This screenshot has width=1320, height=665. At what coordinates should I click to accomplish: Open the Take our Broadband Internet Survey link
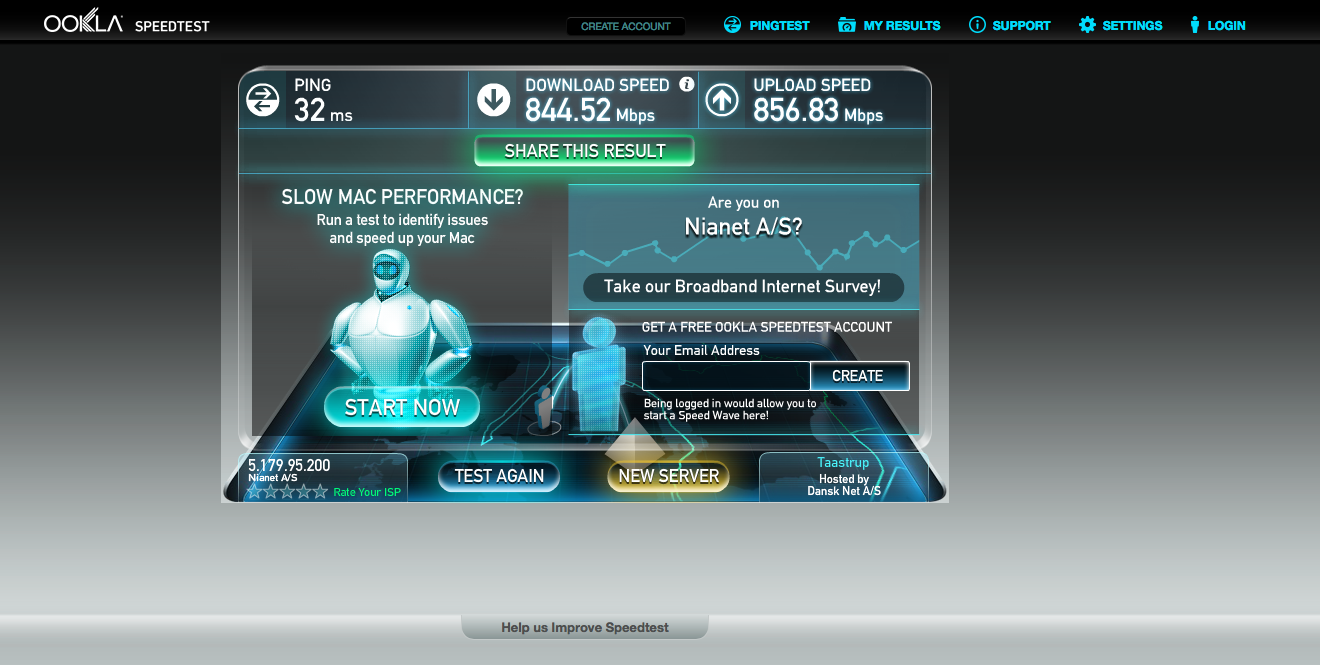pyautogui.click(x=743, y=287)
